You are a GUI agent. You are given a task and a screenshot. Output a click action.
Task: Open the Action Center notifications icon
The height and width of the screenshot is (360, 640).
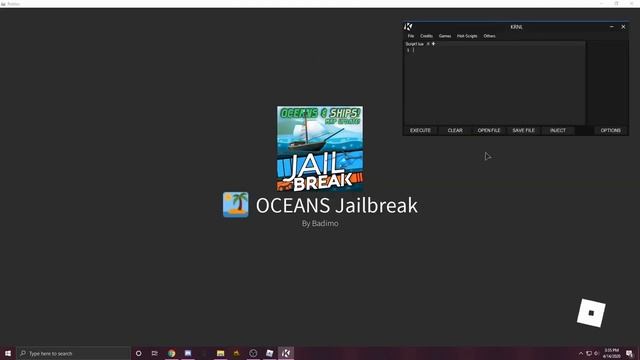(x=629, y=353)
